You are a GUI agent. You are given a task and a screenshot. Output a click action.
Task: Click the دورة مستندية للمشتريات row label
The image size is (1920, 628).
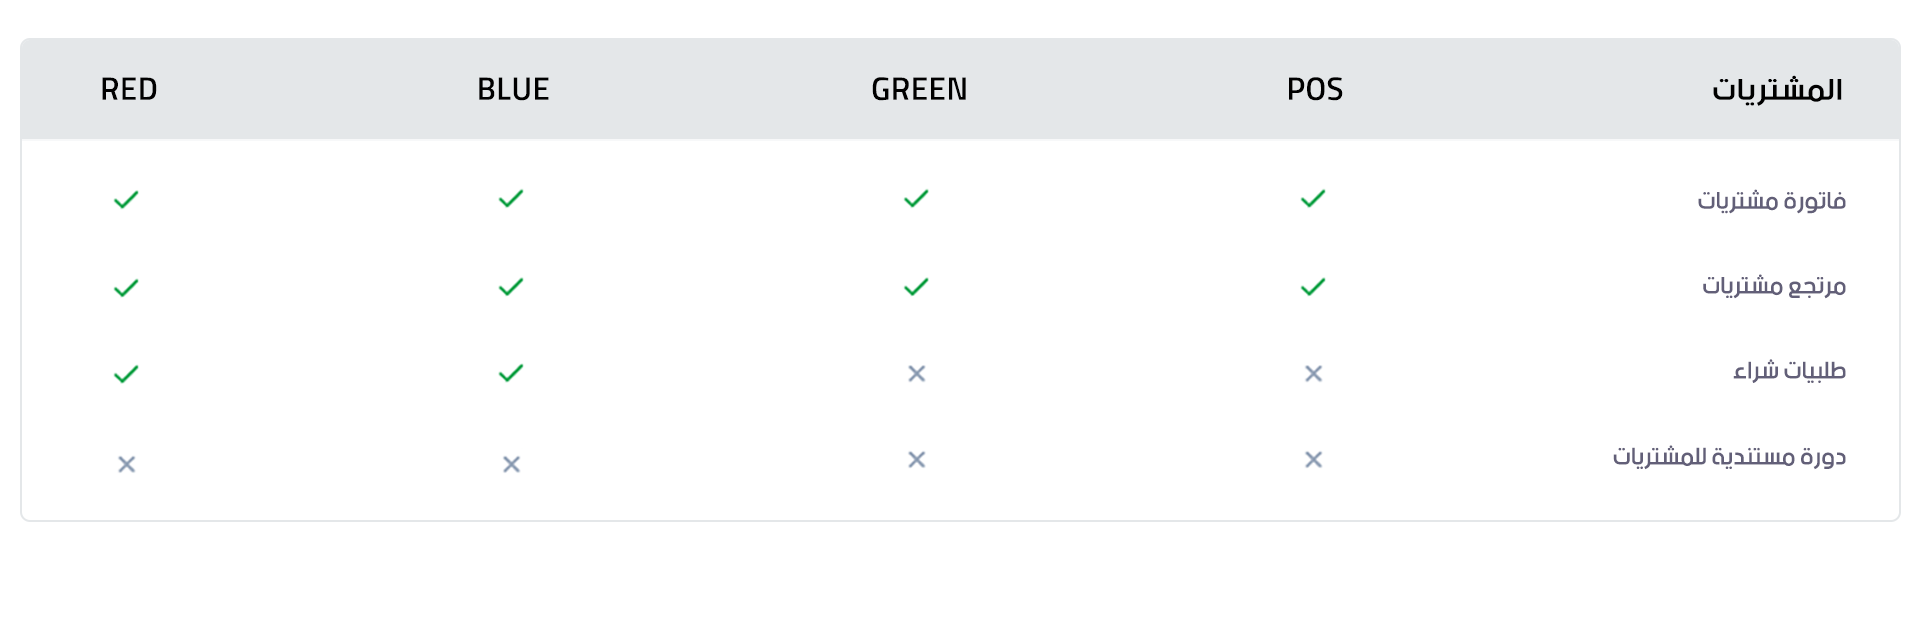click(x=1729, y=458)
